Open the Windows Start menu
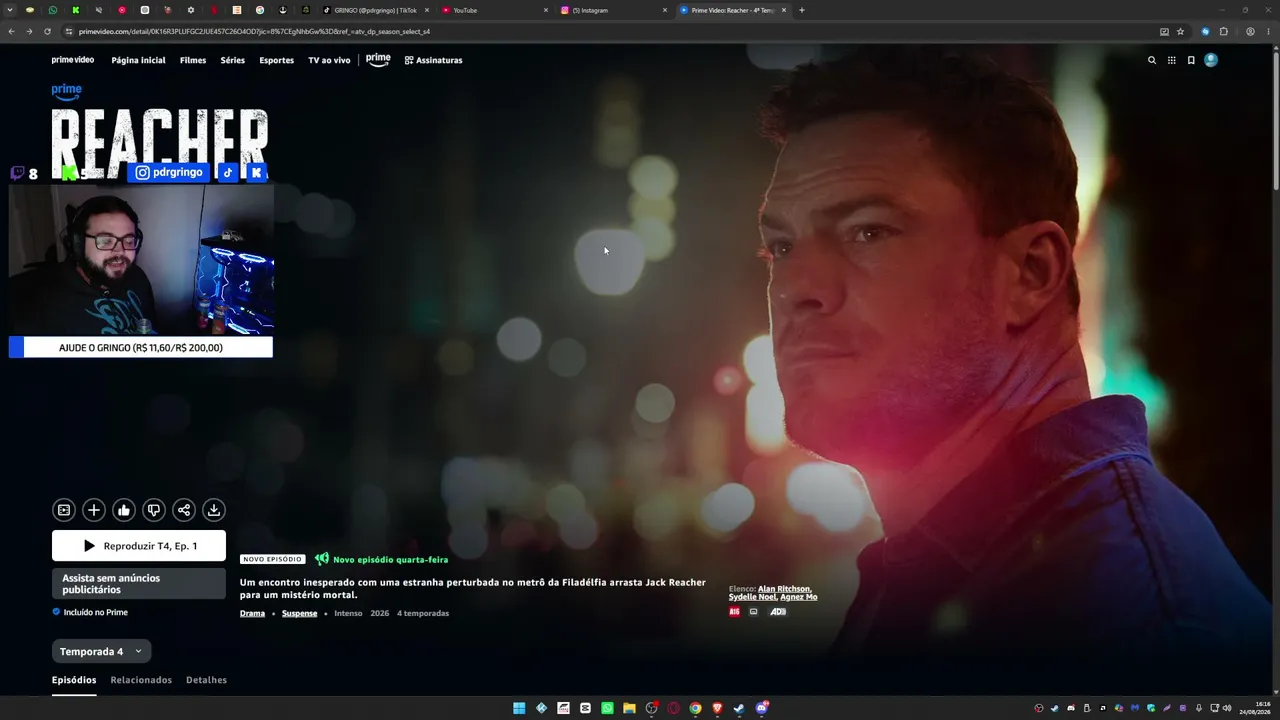The height and width of the screenshot is (720, 1280). 519,708
